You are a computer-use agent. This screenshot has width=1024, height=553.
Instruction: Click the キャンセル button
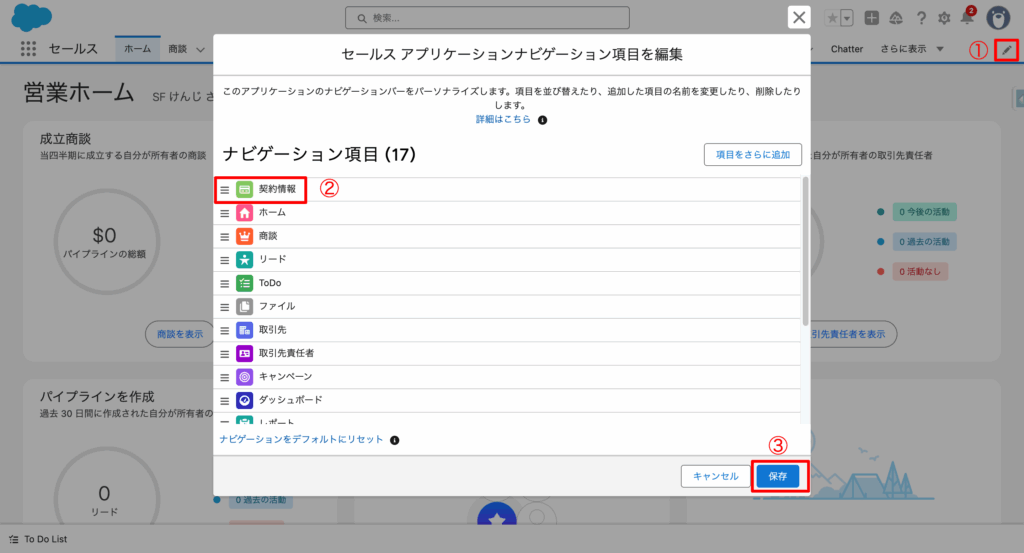(715, 476)
